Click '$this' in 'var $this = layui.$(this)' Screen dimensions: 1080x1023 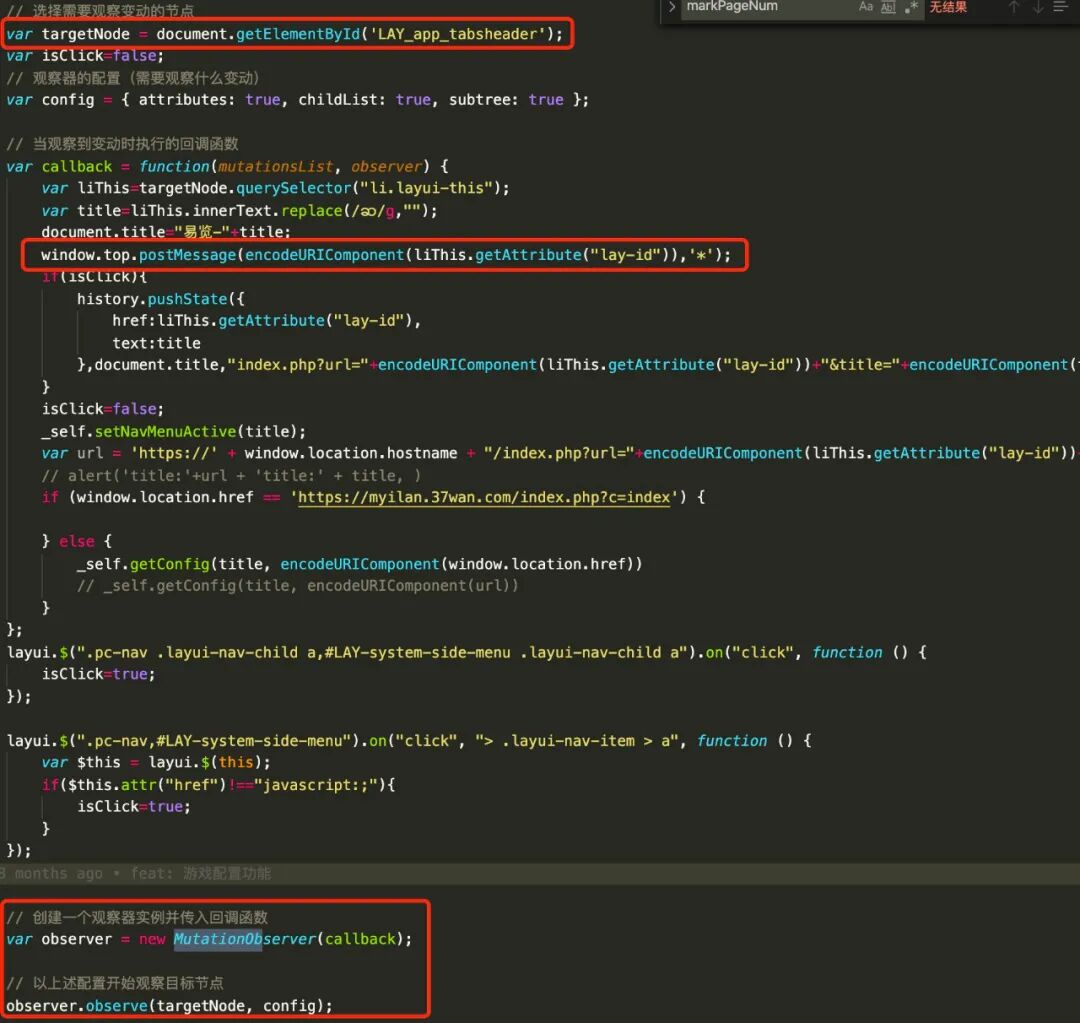98,763
